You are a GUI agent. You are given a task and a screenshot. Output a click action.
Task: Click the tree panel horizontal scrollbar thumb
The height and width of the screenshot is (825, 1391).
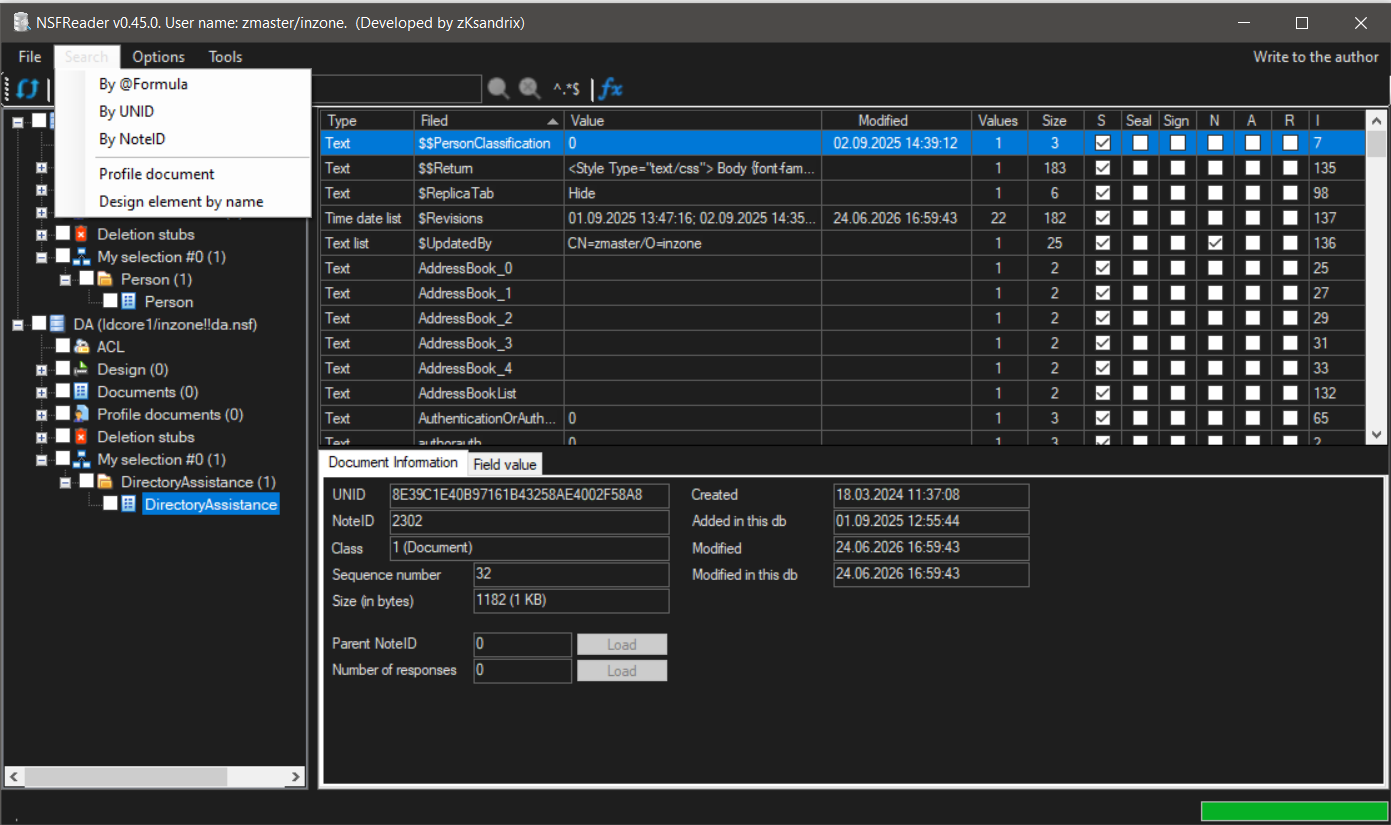pos(128,777)
